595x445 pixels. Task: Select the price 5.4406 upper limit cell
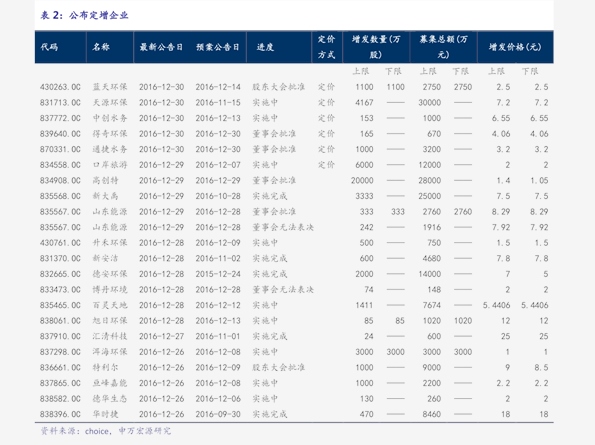496,305
